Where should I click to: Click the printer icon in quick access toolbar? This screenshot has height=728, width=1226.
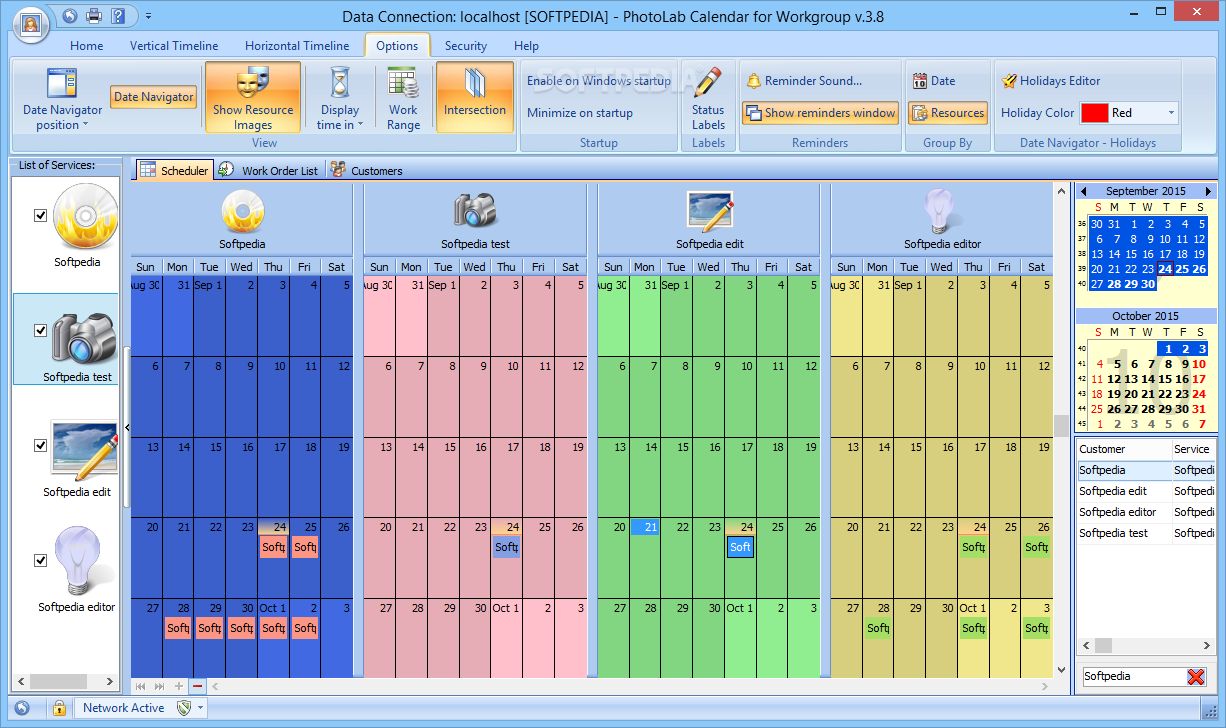(x=94, y=16)
